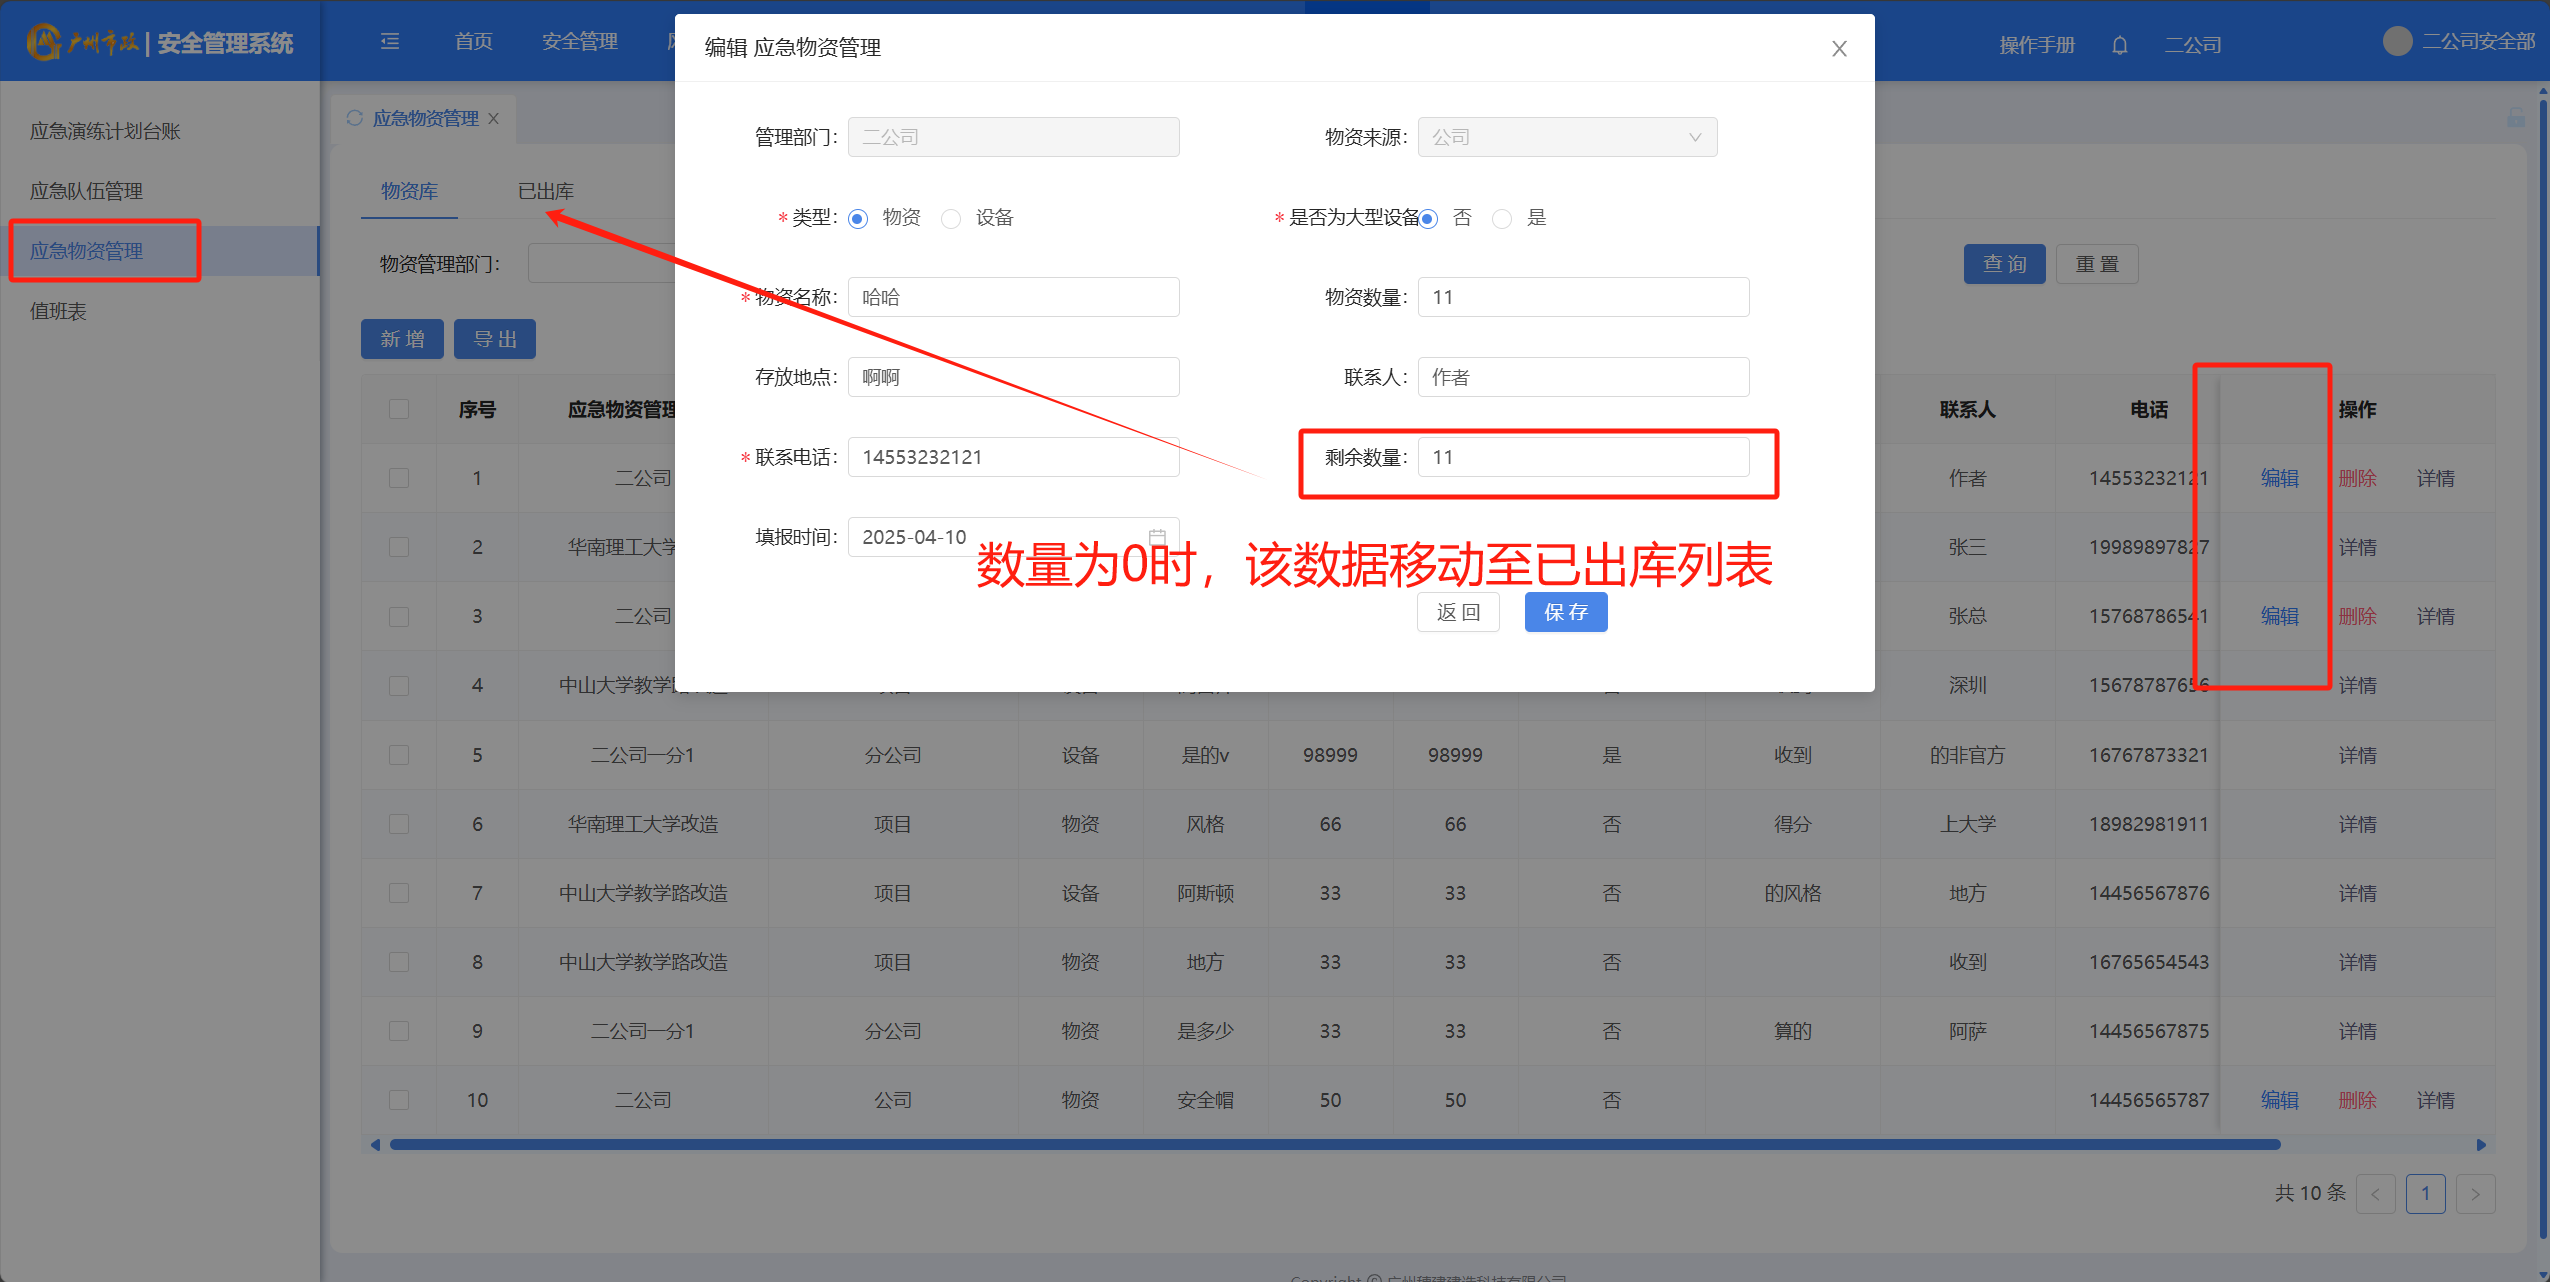Select the 设备 type radio button
This screenshot has width=2550, height=1282.
point(951,218)
